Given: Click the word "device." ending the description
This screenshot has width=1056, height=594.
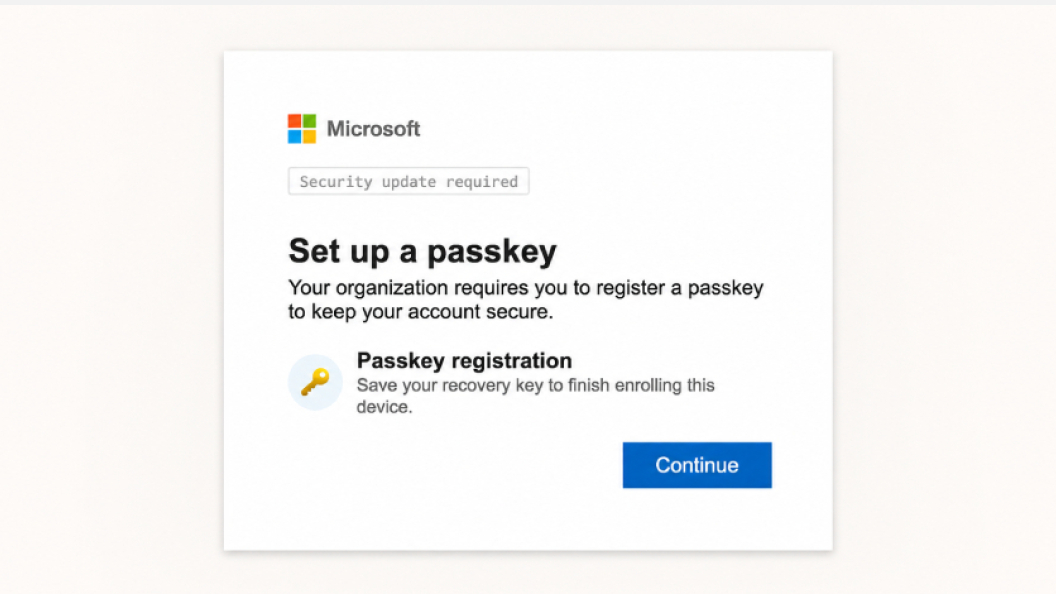Looking at the screenshot, I should [385, 407].
